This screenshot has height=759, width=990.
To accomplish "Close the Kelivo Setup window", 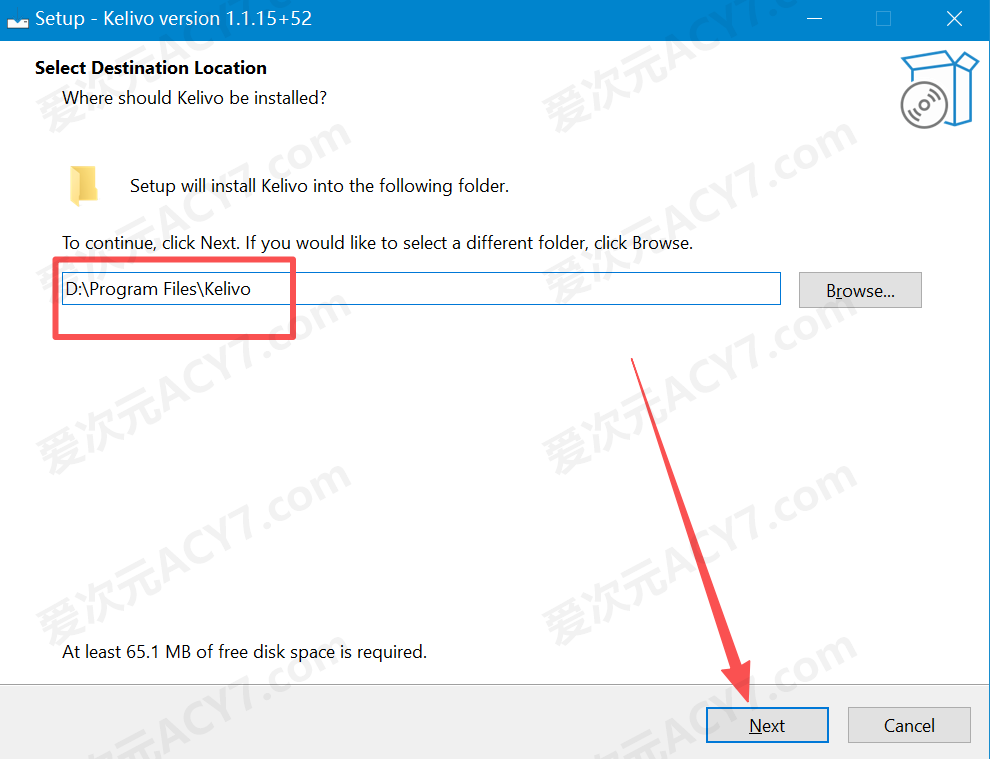I will click(x=954, y=19).
